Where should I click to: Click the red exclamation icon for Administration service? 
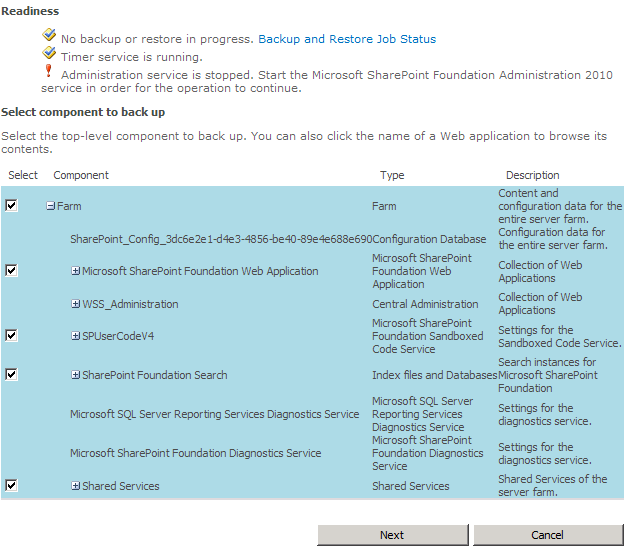(48, 71)
